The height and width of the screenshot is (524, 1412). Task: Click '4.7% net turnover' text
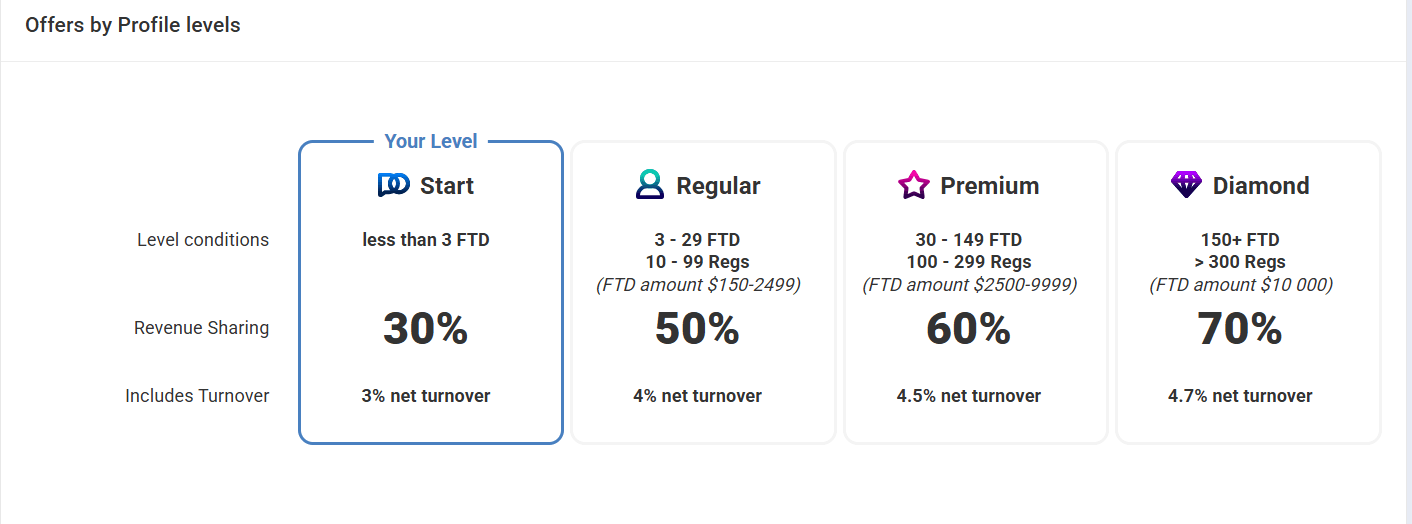pos(1240,396)
